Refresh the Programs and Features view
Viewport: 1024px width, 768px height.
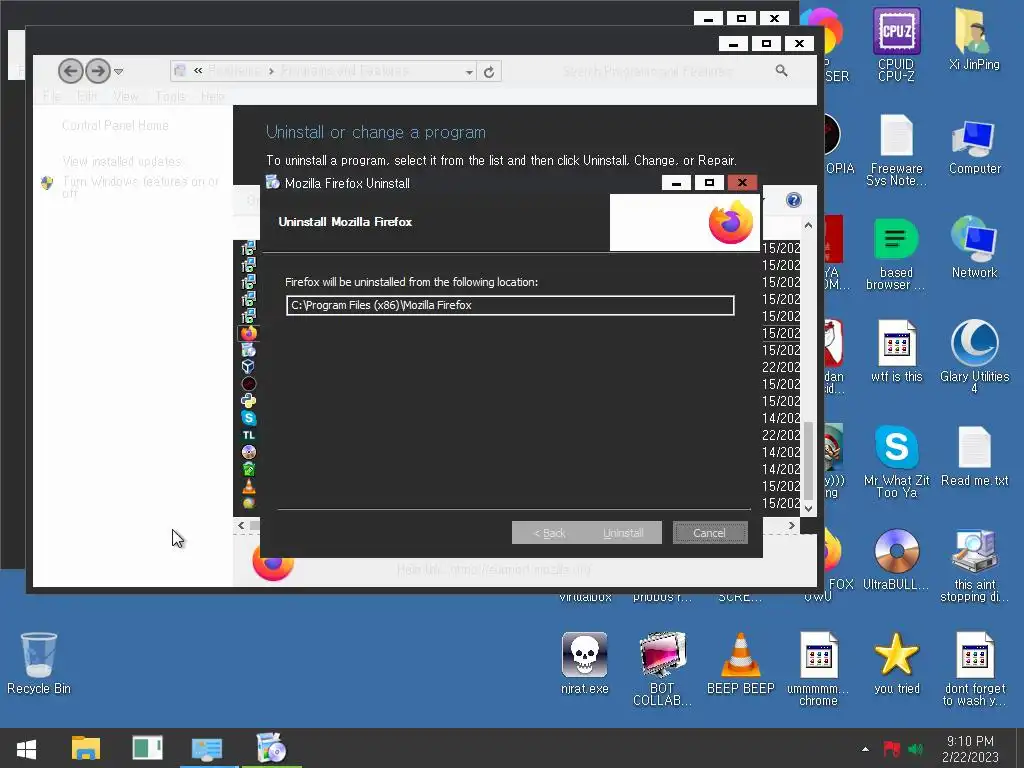[489, 72]
